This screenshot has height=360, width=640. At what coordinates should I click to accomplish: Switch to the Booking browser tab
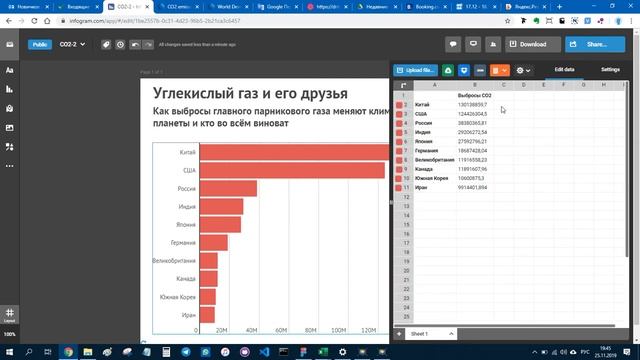click(427, 7)
